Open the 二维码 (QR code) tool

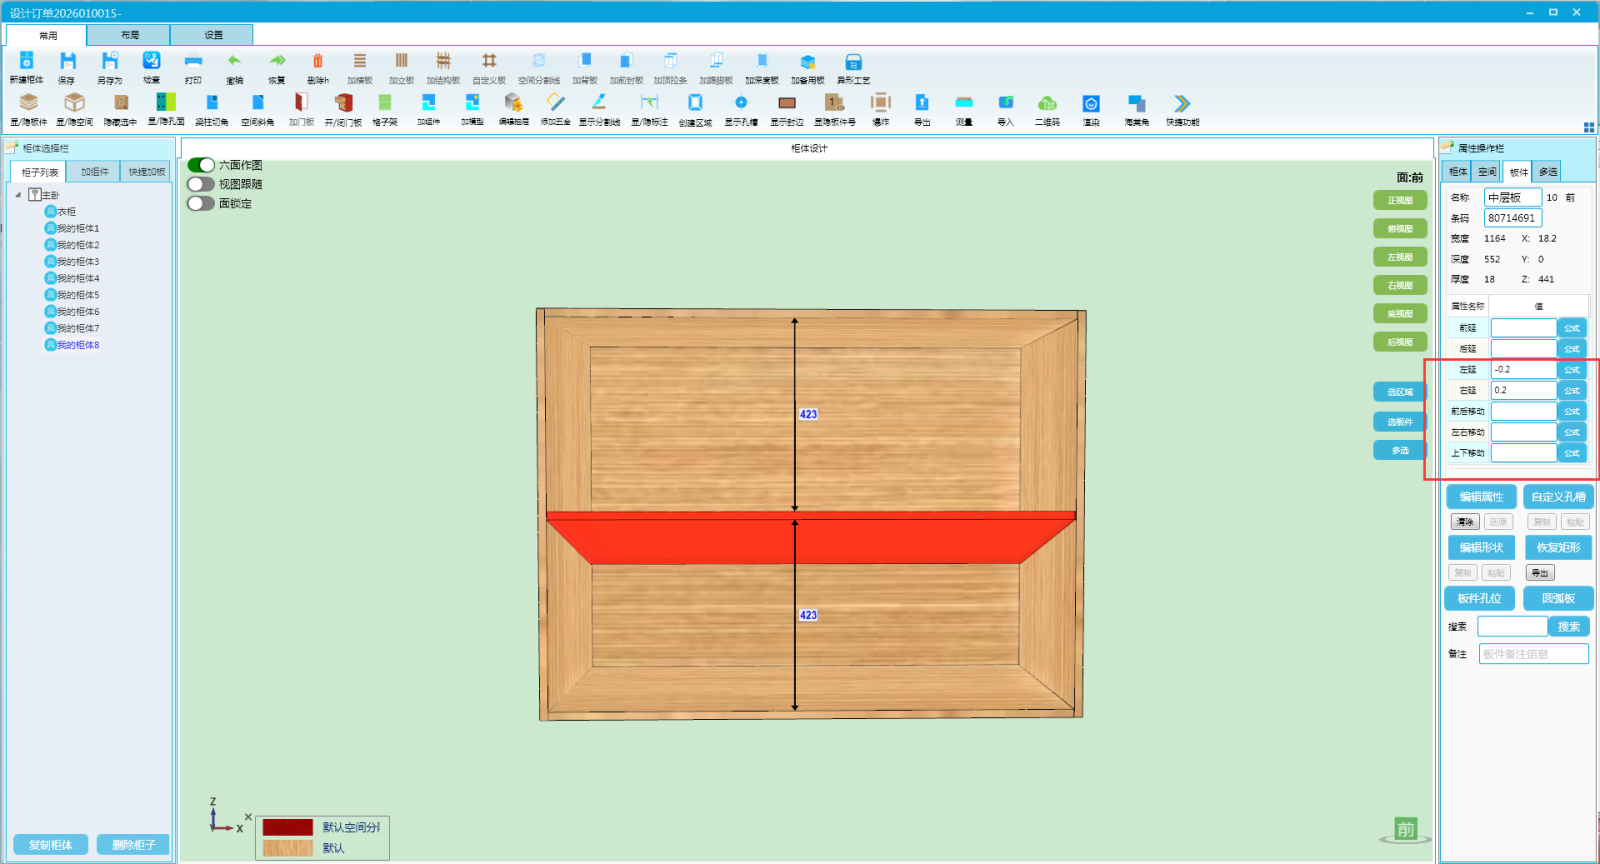1047,104
